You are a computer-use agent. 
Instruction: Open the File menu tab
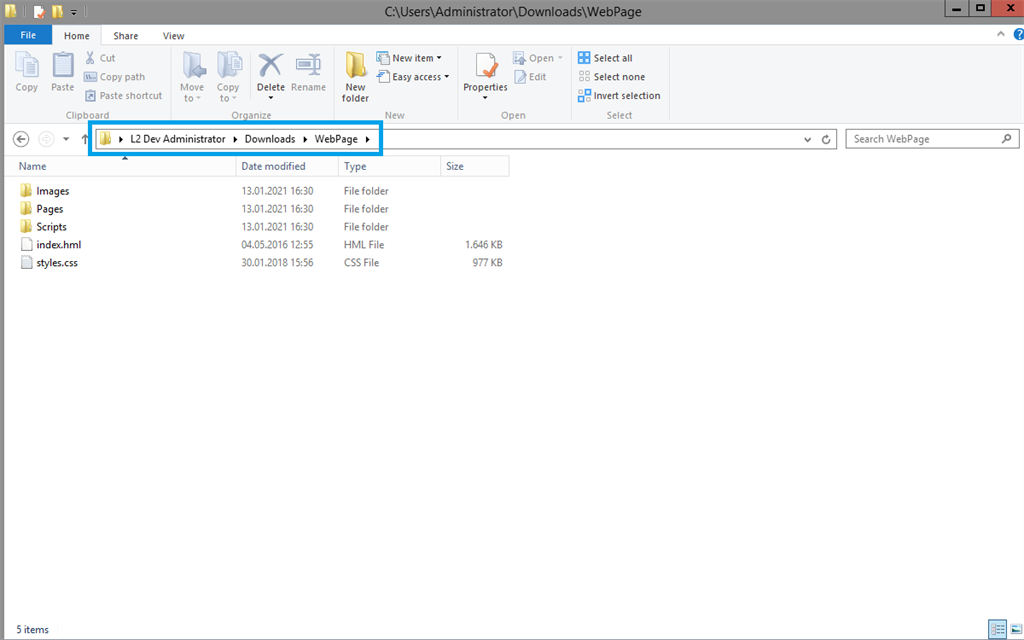(28, 35)
